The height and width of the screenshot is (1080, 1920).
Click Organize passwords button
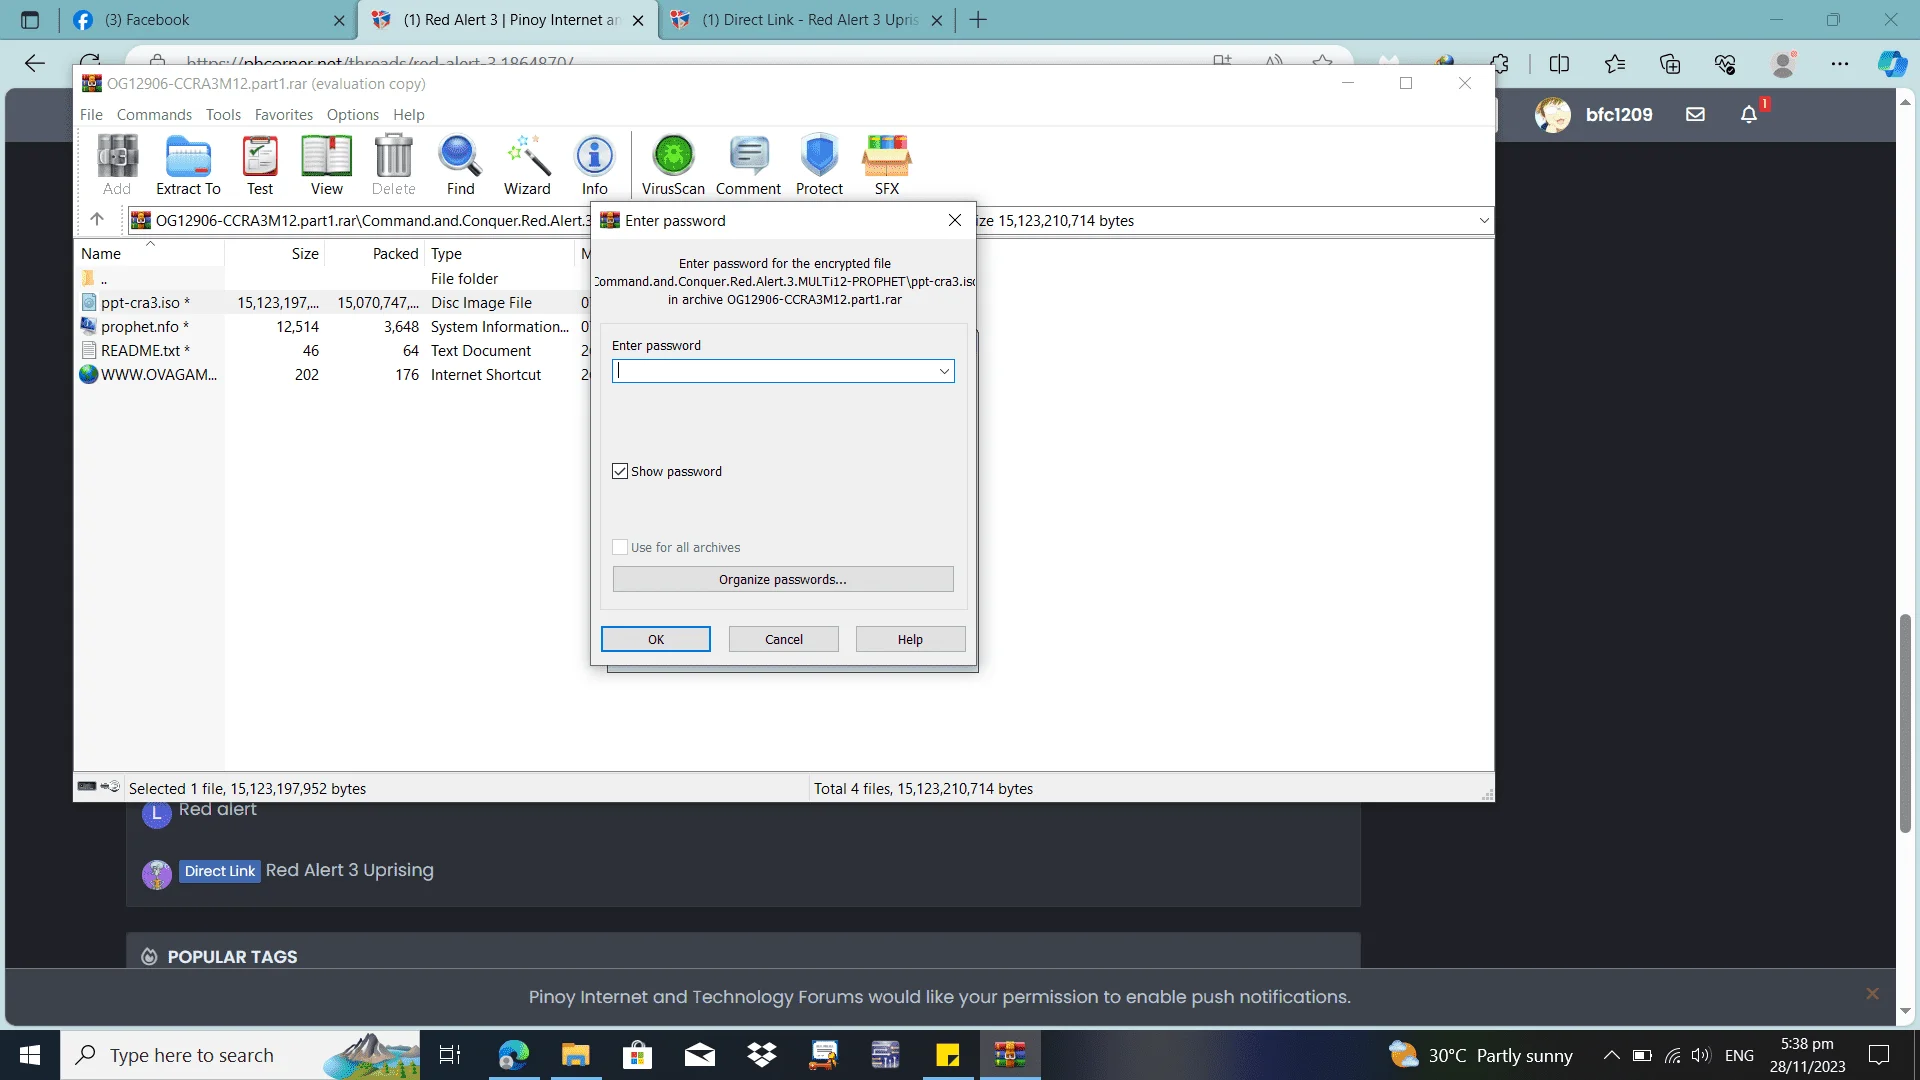point(783,579)
